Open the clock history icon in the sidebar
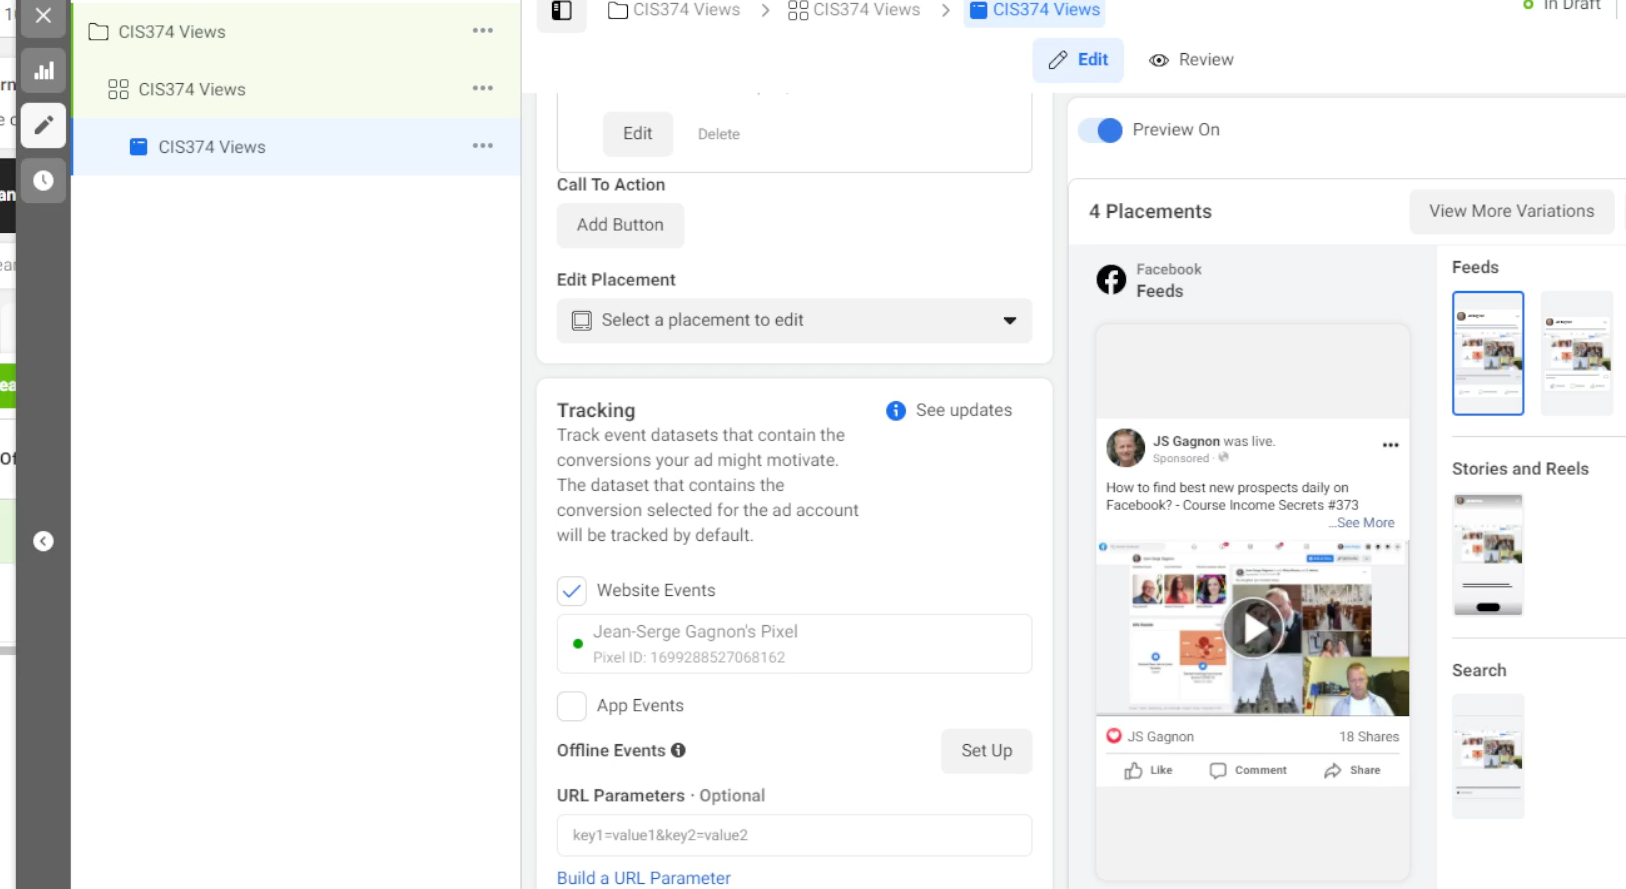1626x889 pixels. (43, 180)
